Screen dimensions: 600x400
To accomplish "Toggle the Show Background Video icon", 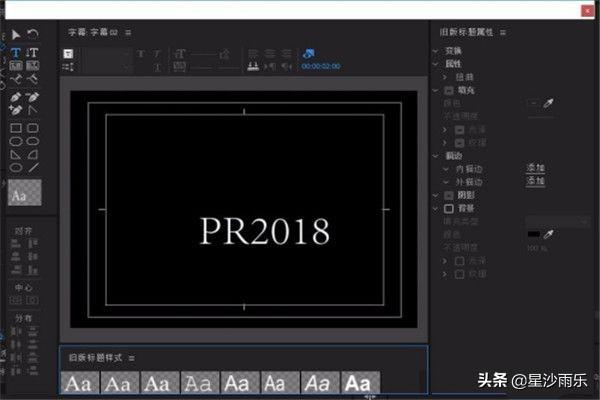I will [x=308, y=53].
